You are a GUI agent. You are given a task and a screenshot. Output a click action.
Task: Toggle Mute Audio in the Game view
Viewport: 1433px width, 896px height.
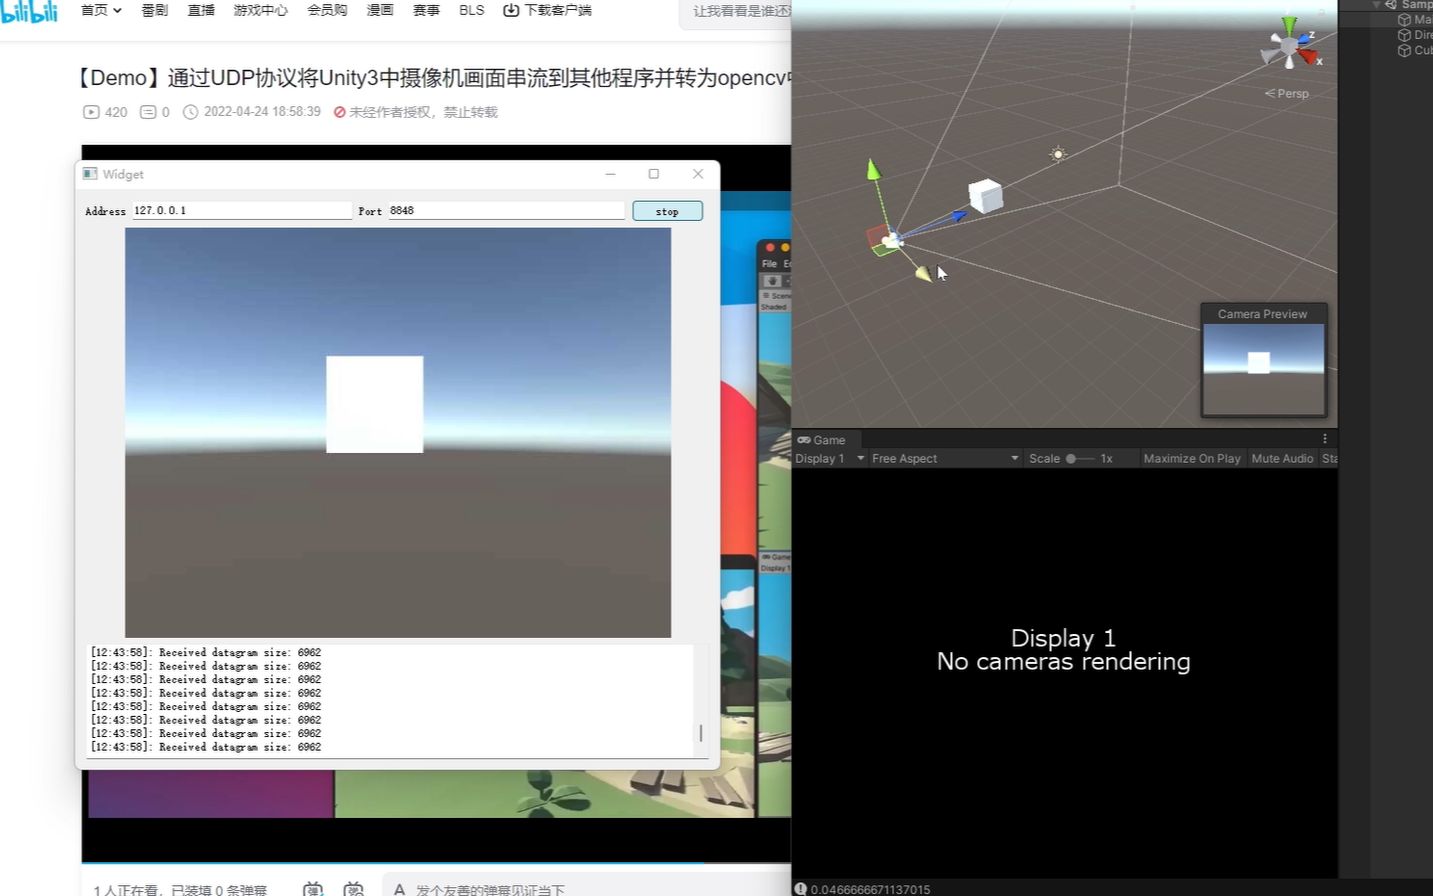1281,458
